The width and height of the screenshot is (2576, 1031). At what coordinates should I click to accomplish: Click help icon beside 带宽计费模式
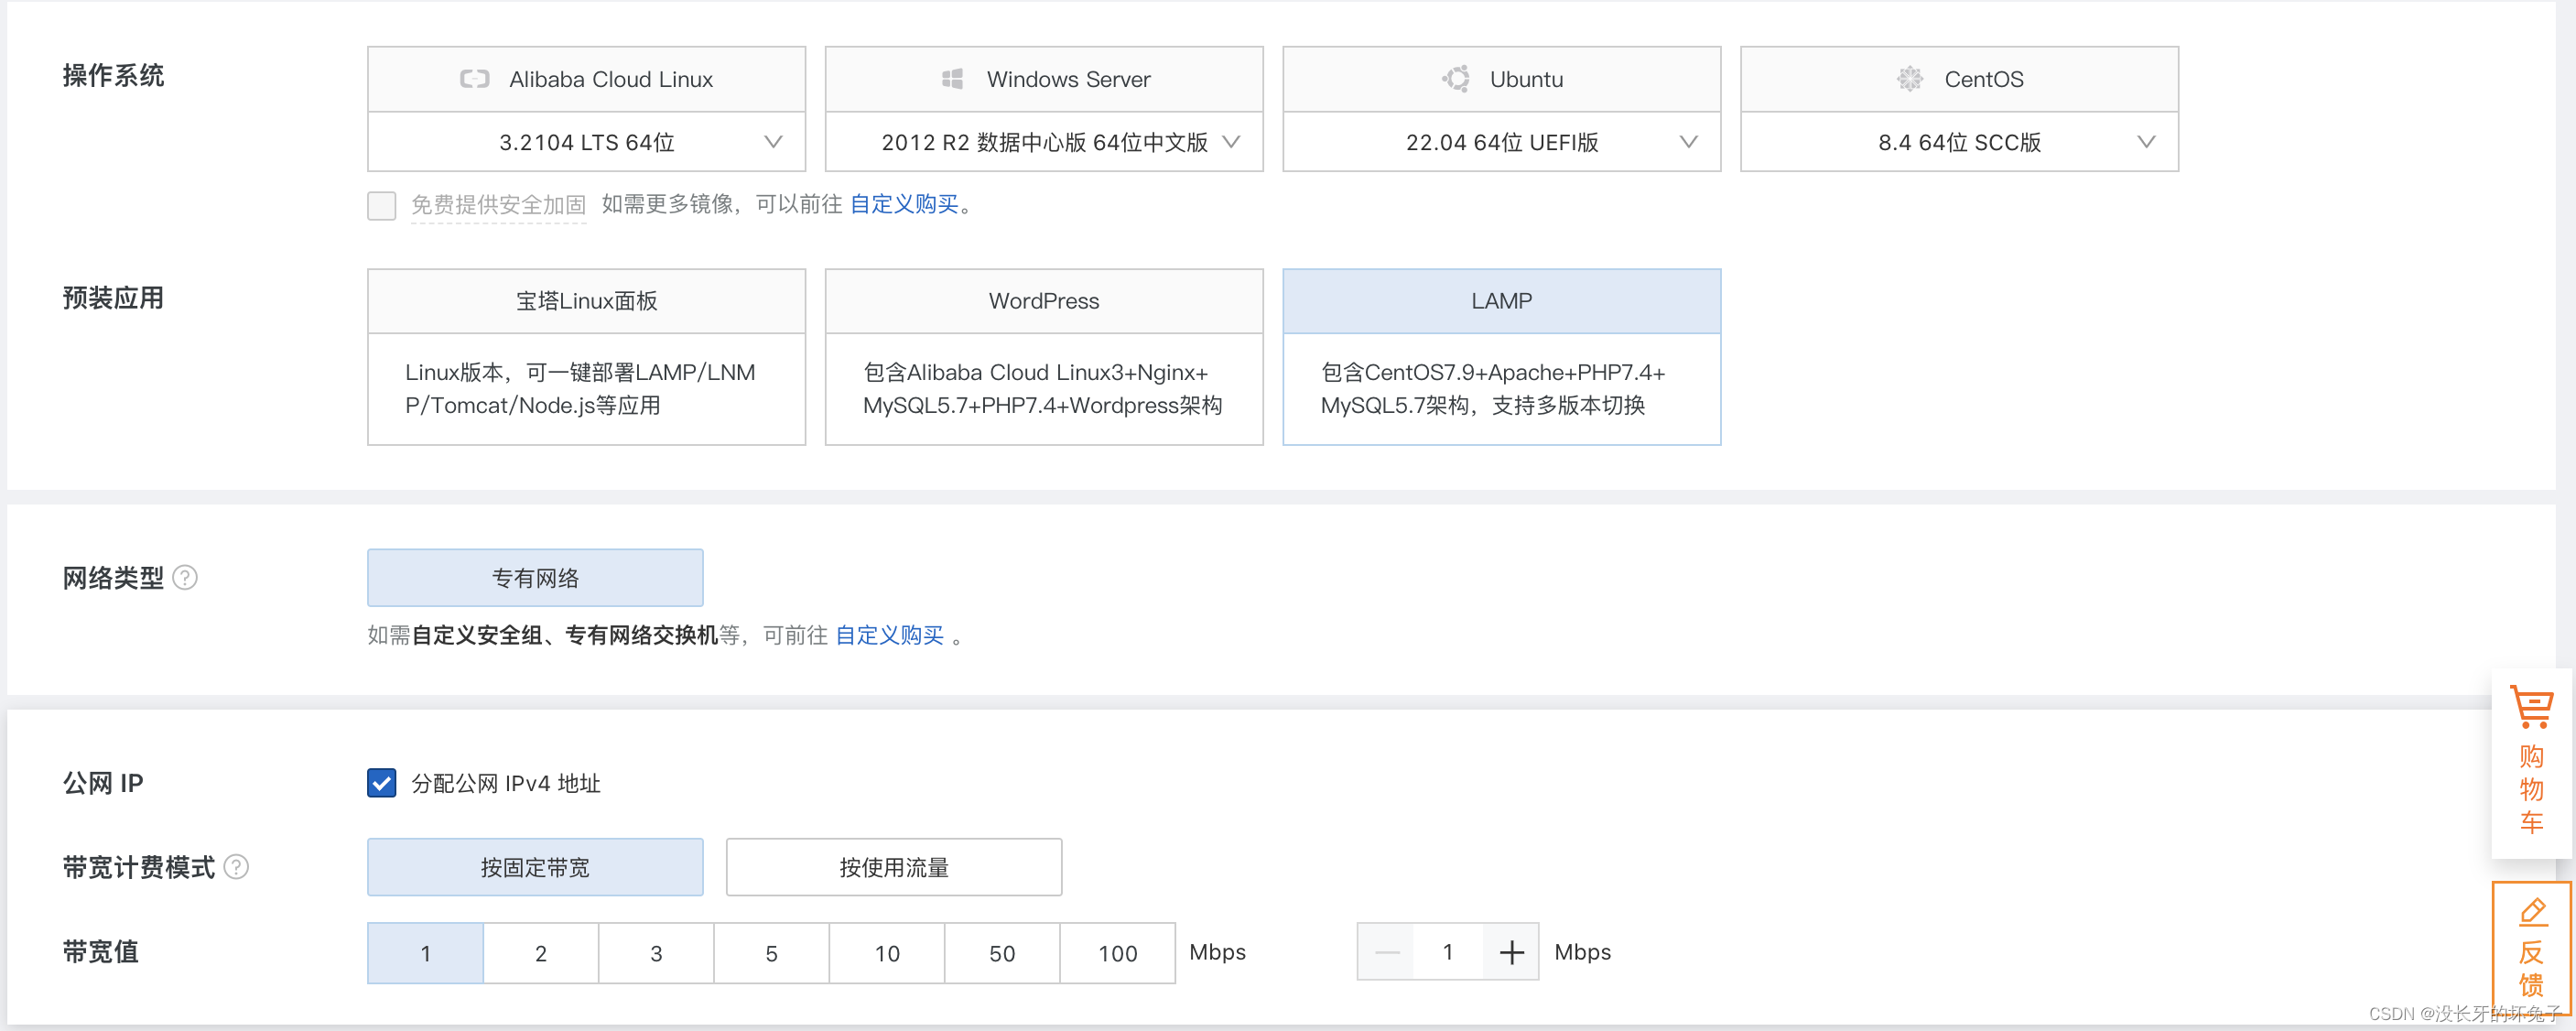point(236,867)
